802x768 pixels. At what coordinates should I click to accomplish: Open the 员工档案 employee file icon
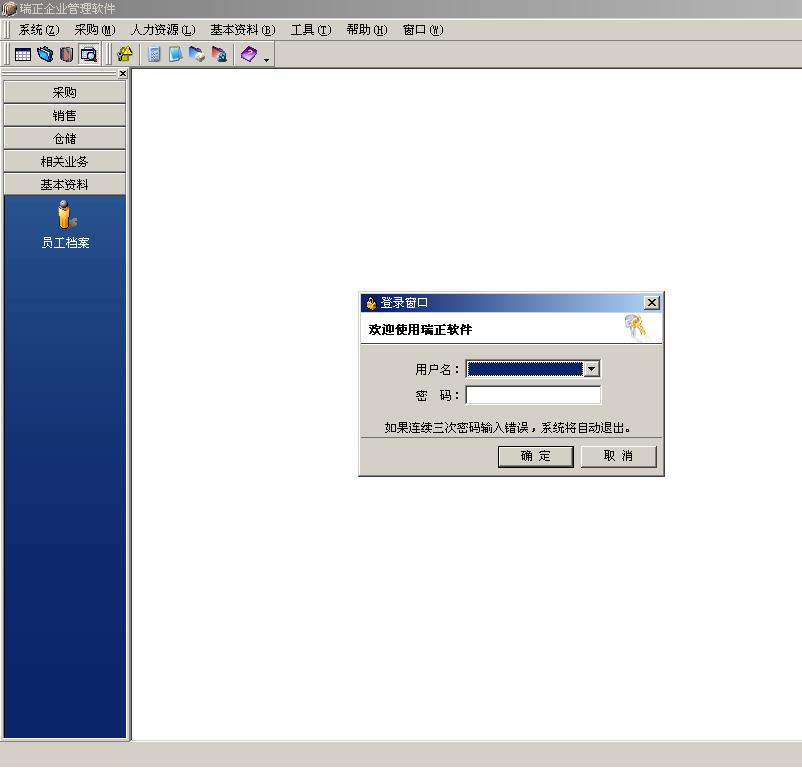(65, 224)
